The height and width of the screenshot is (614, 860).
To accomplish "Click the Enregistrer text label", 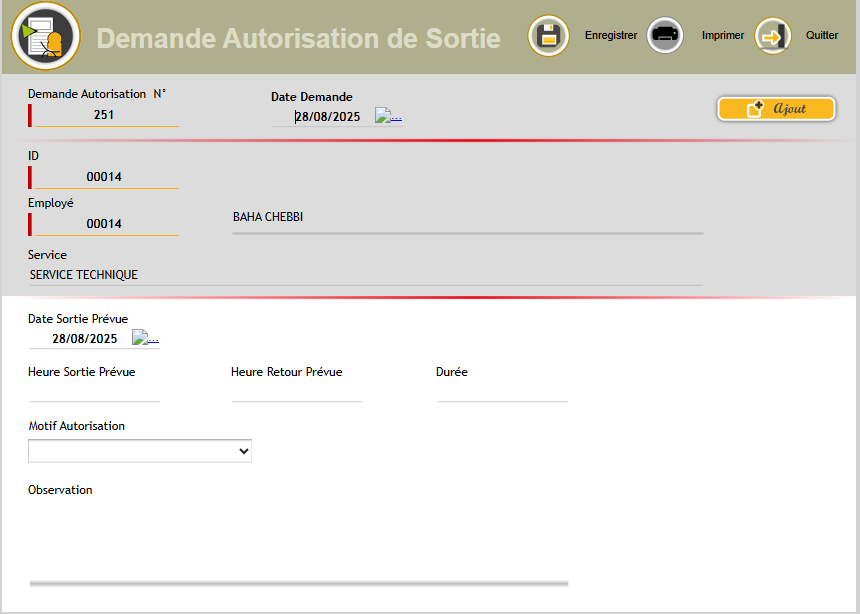I will coord(611,35).
